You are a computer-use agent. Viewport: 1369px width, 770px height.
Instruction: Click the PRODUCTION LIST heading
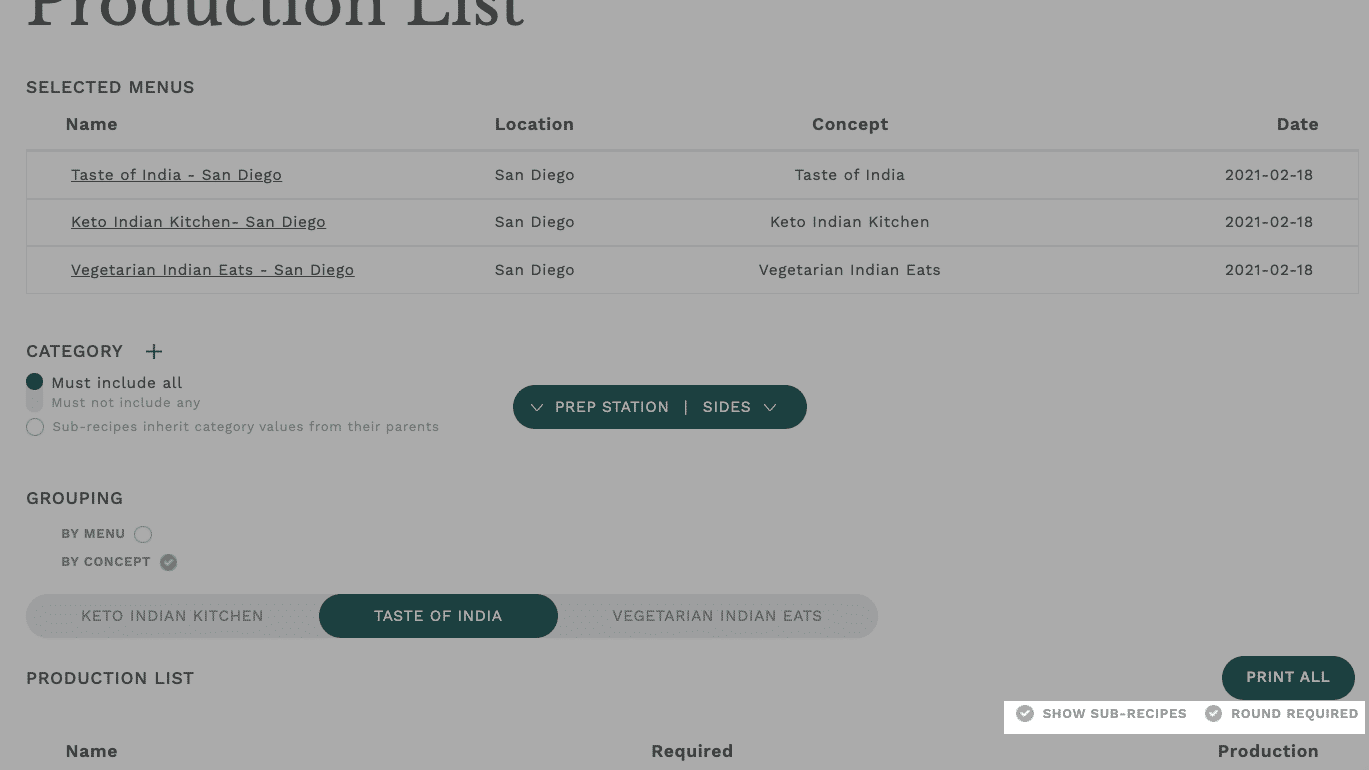110,678
